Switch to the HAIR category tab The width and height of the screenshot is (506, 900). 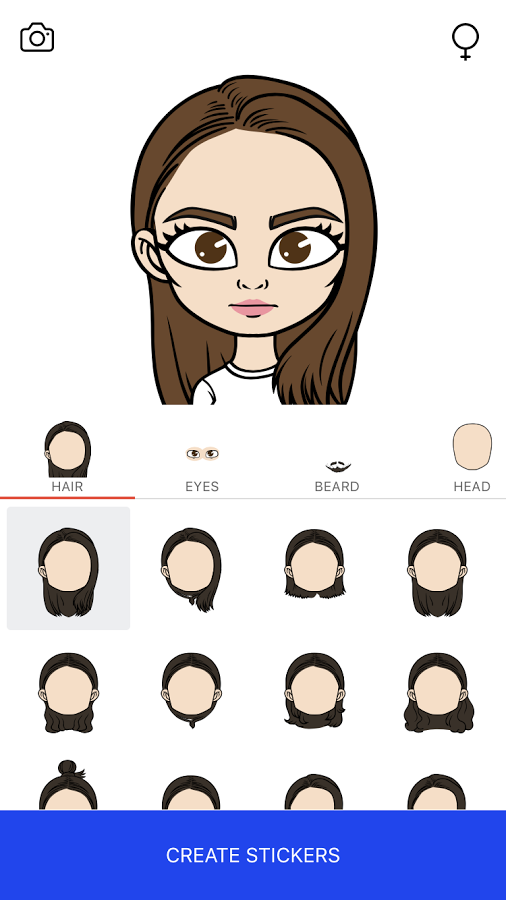pyautogui.click(x=68, y=457)
